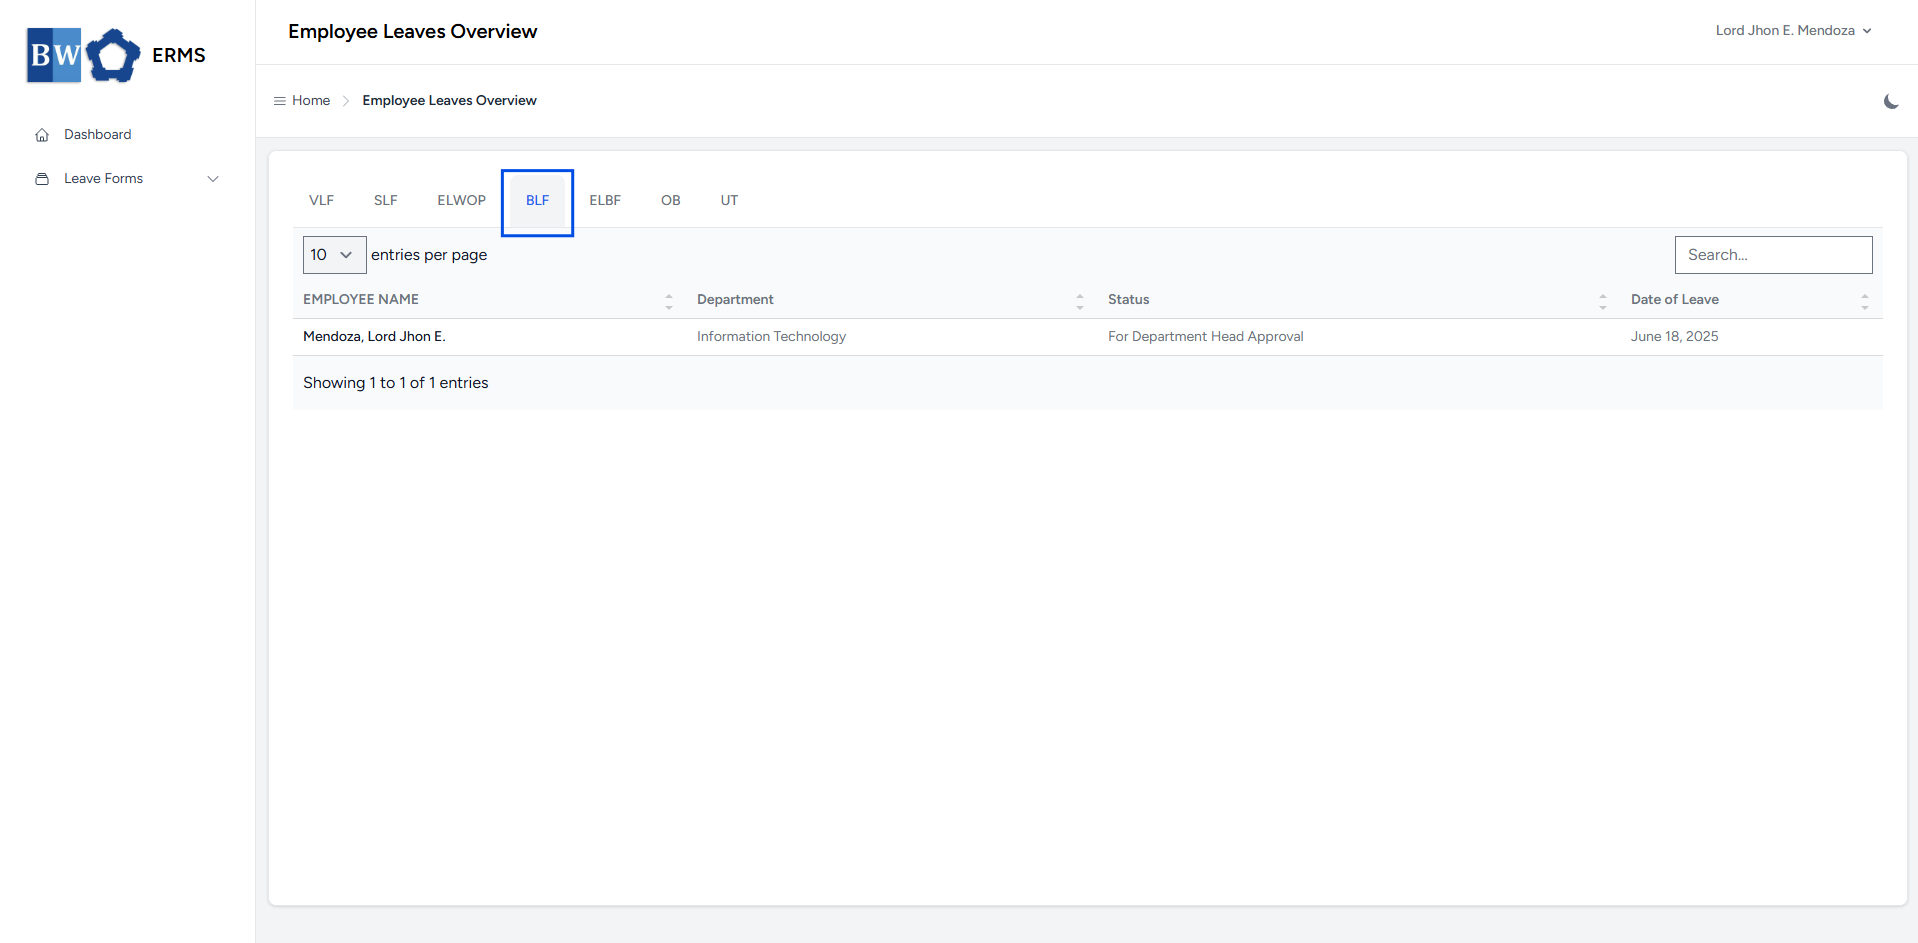The image size is (1918, 943).
Task: Switch to the ELBF tab
Action: (605, 201)
